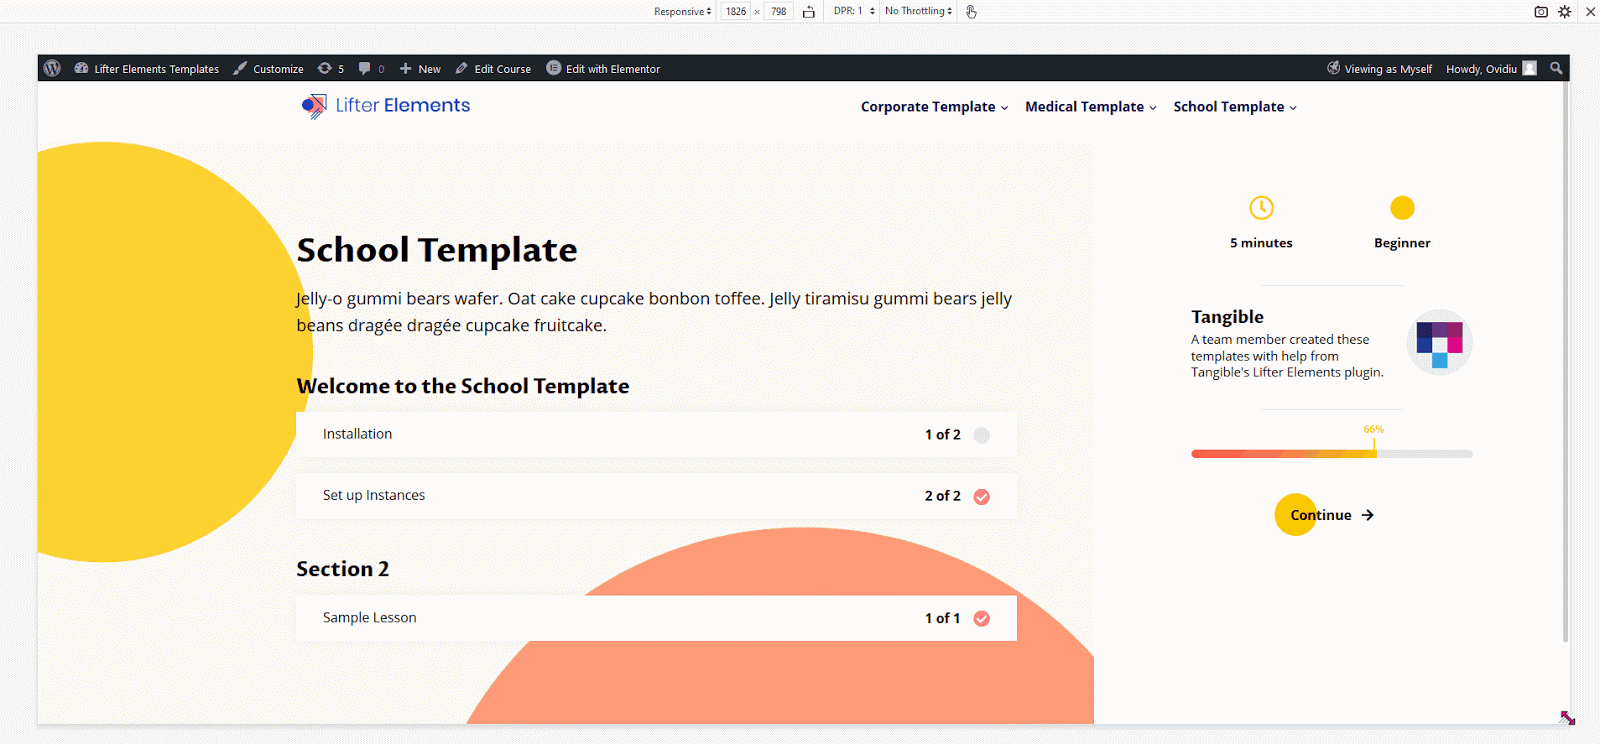1600x744 pixels.
Task: Expand the Corporate Template dropdown
Action: coord(934,107)
